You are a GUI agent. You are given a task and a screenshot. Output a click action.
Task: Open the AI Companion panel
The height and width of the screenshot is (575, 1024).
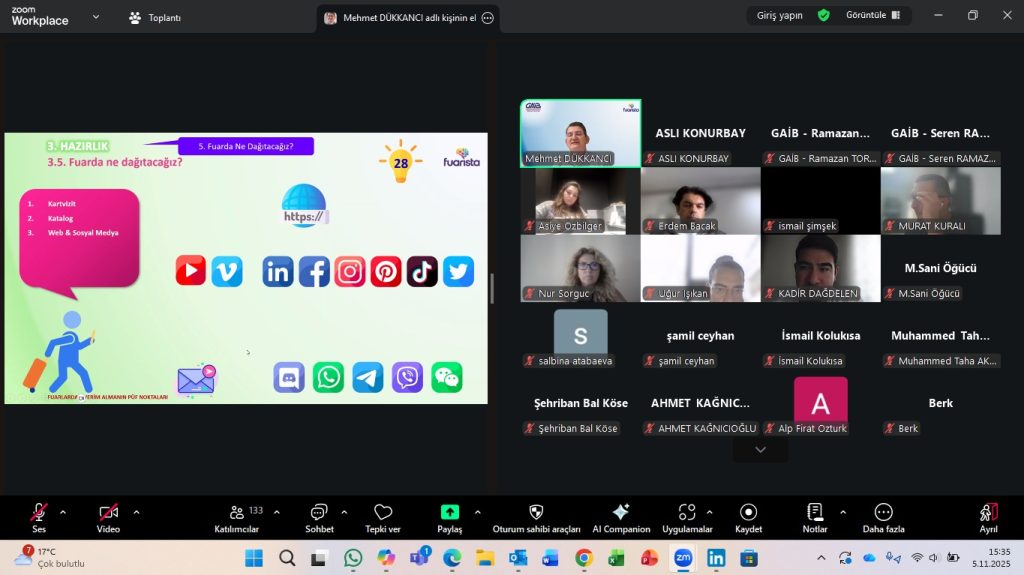pos(620,513)
